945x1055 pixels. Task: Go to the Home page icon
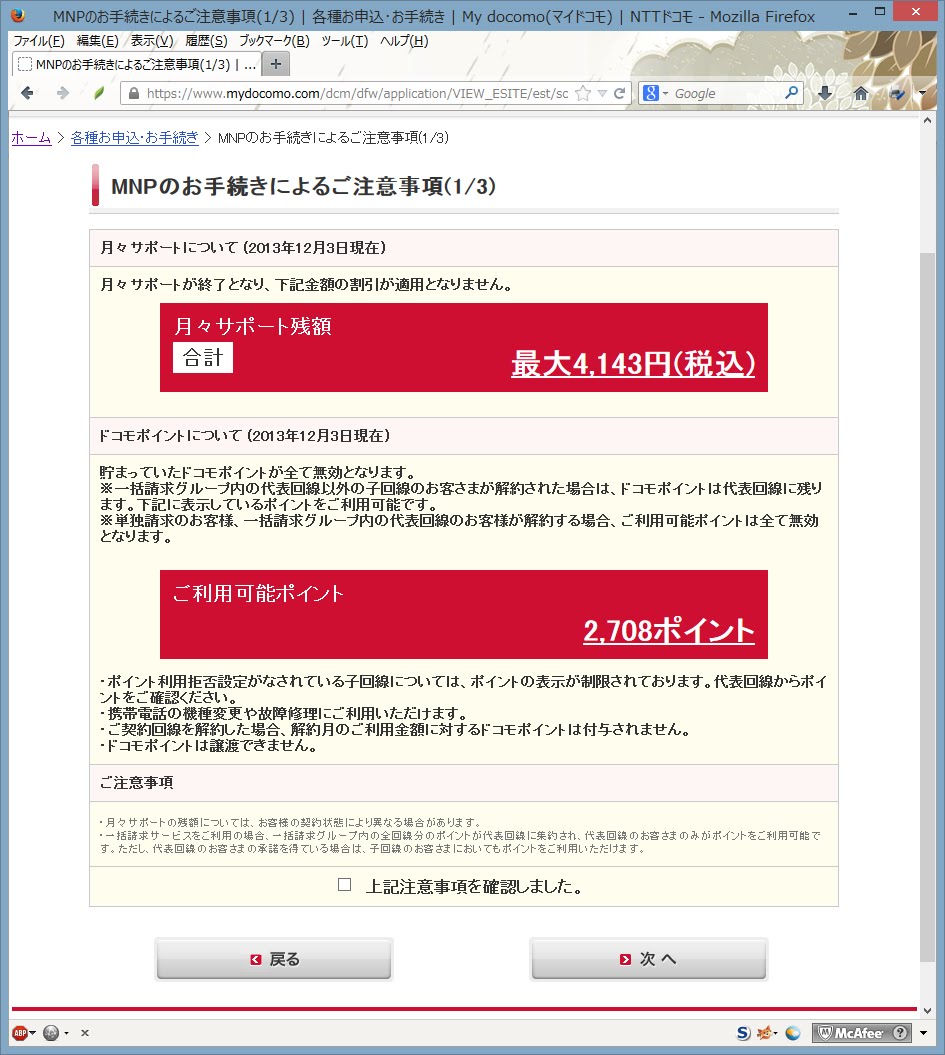[x=861, y=93]
